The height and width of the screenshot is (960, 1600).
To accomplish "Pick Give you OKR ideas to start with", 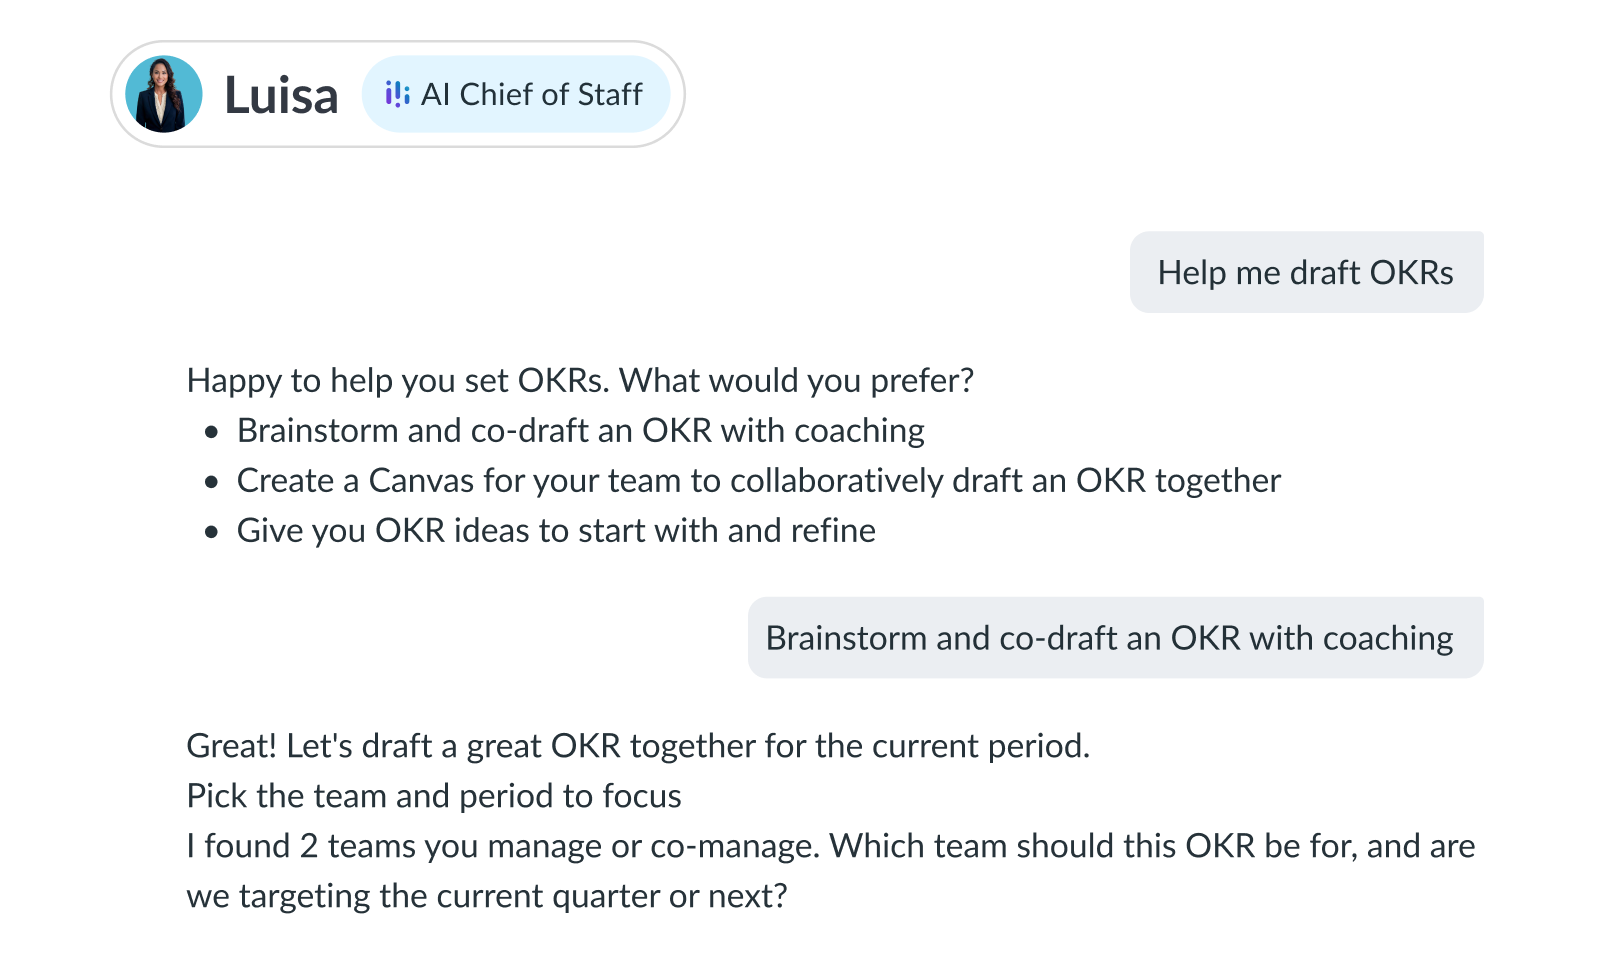I will (x=555, y=530).
